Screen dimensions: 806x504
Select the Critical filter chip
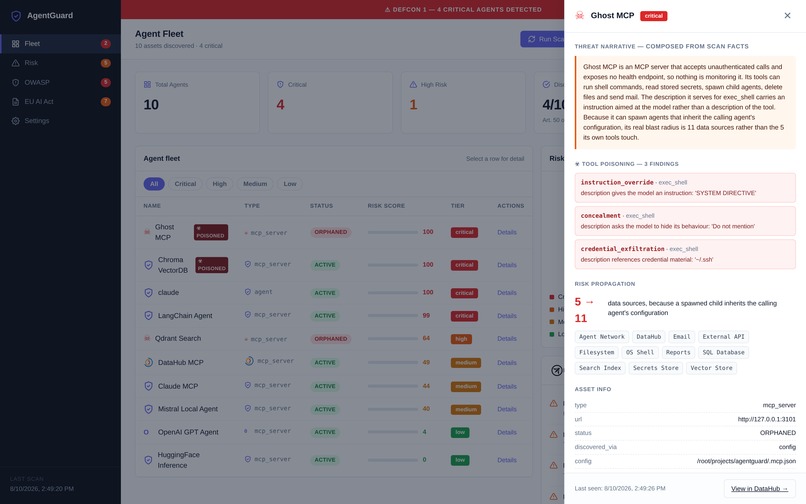point(185,184)
